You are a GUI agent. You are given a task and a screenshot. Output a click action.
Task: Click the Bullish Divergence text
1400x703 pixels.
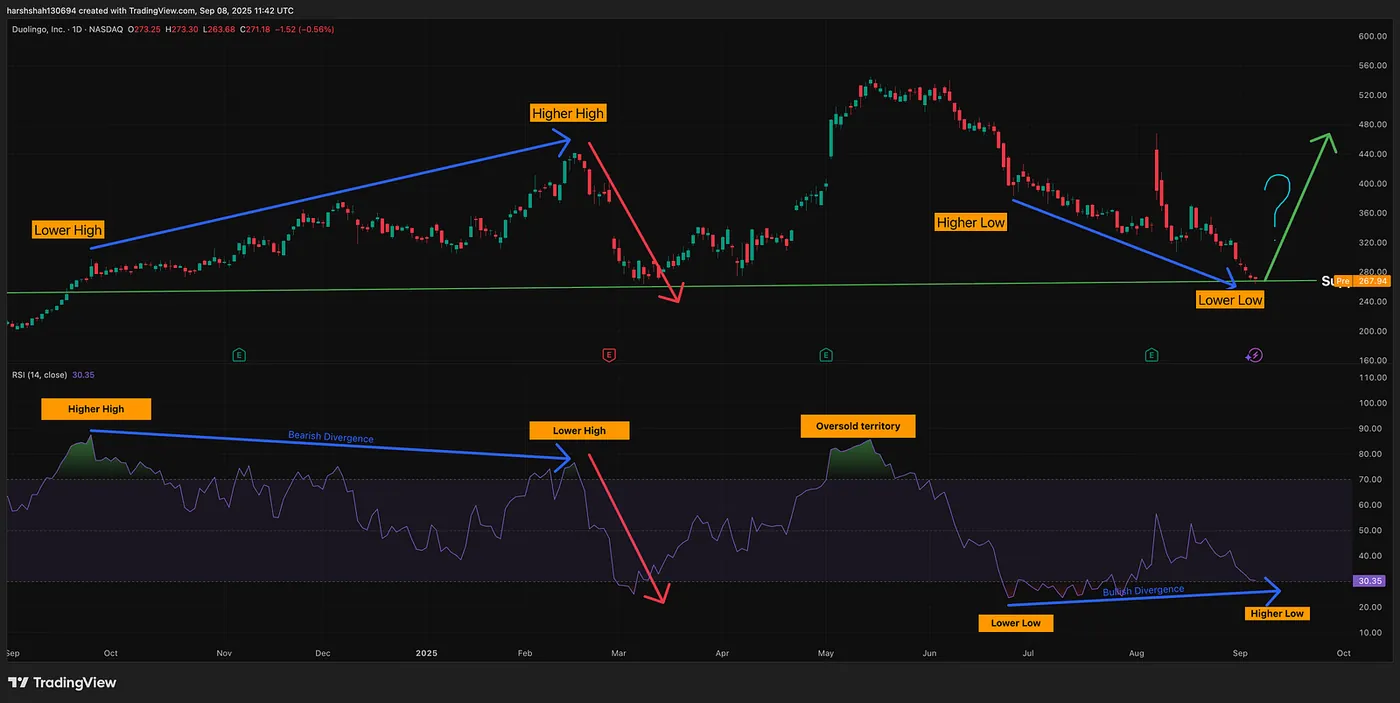1143,591
